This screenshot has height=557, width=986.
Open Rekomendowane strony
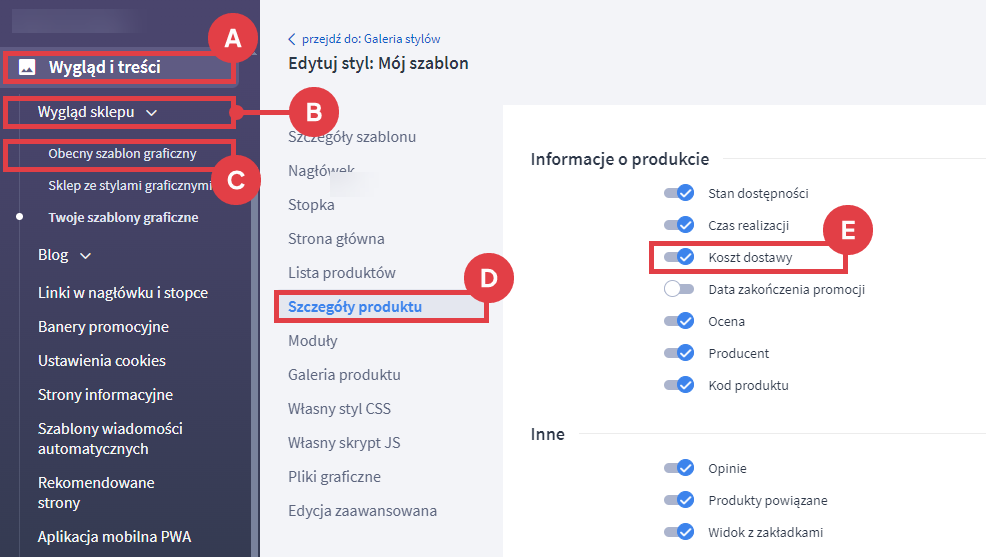coord(96,493)
